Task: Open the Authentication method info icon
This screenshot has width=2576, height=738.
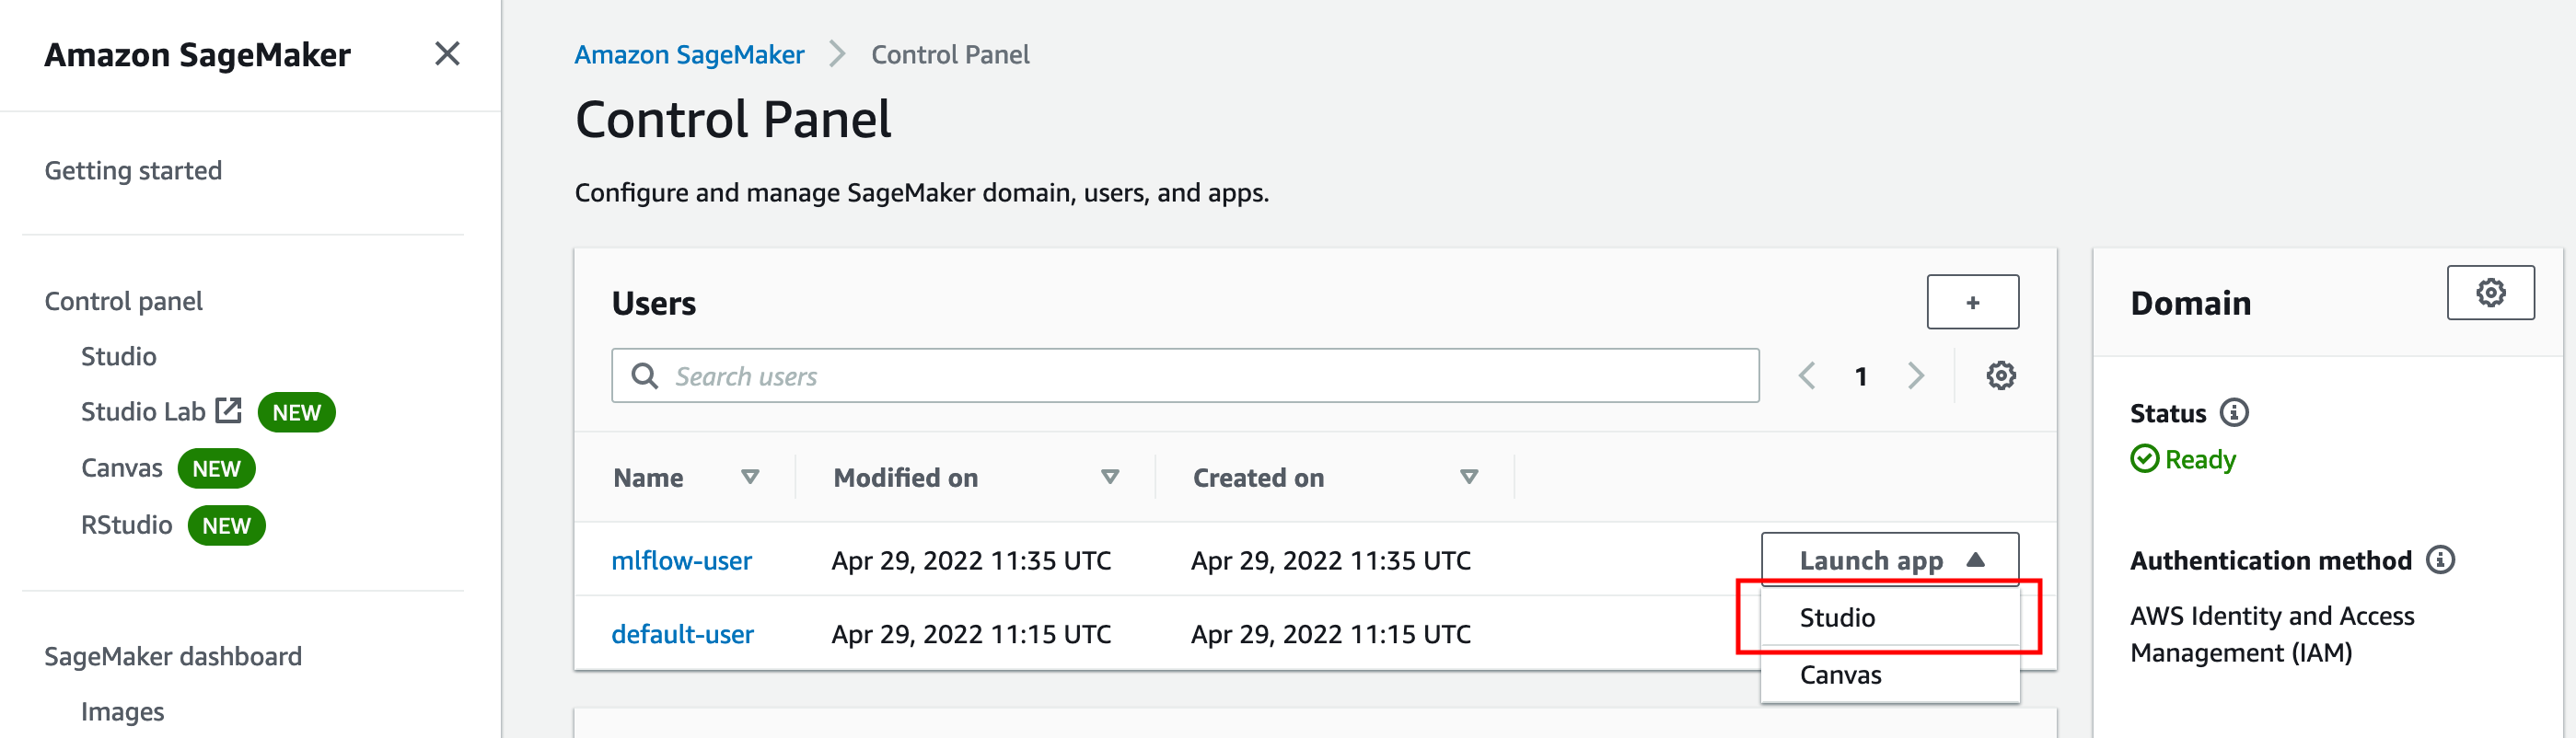Action: point(2440,560)
